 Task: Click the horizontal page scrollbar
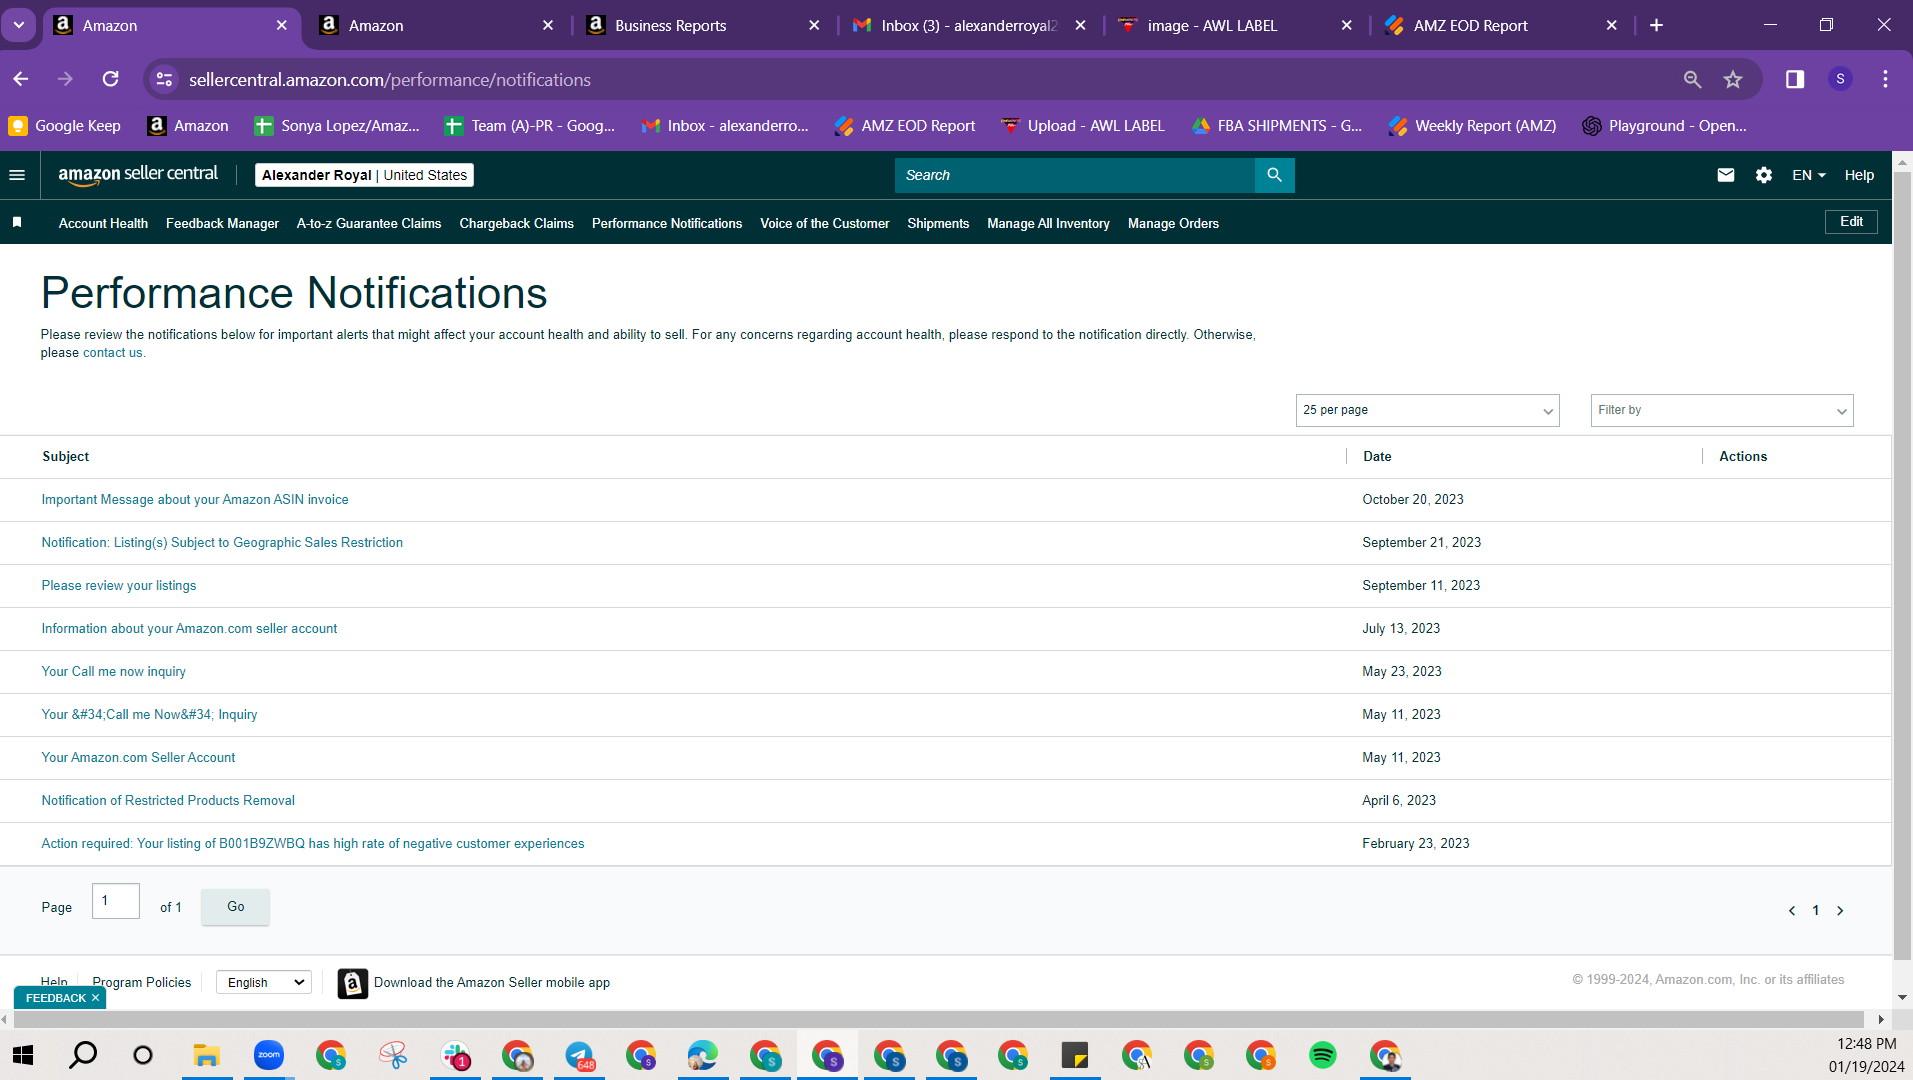pos(940,1020)
